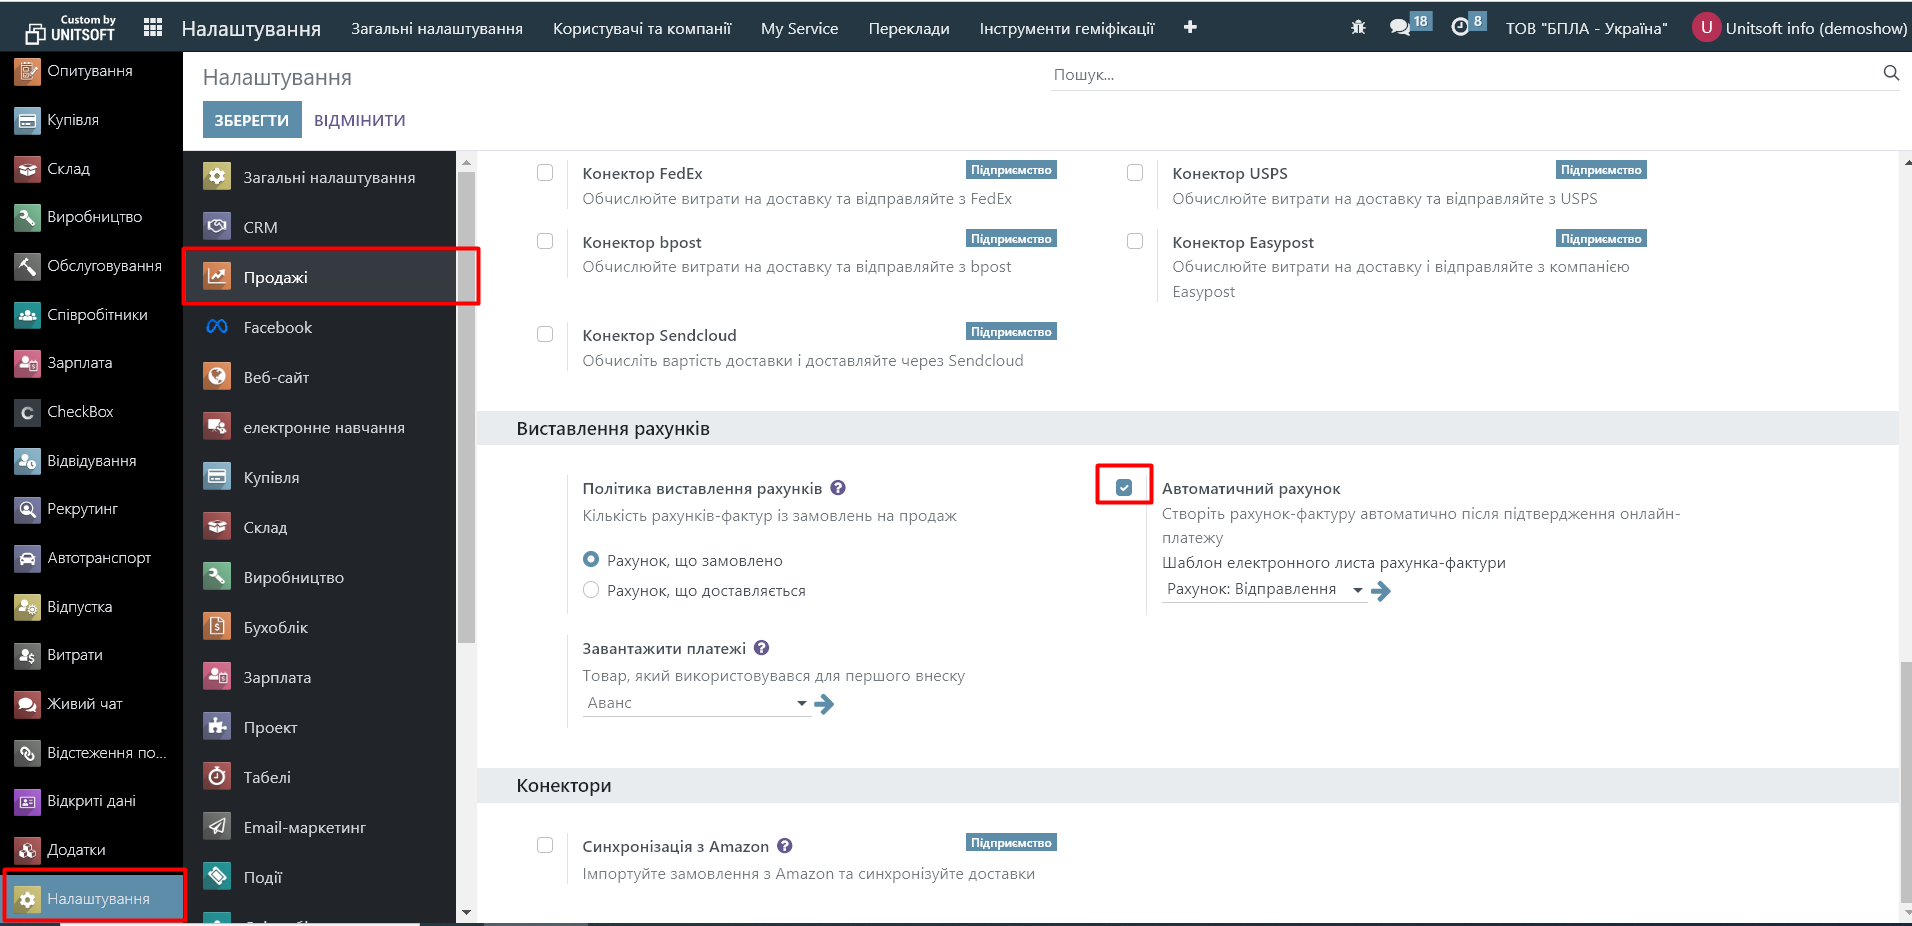
Task: Open external link arrow beside Рахунок: Відправлення
Action: point(1381,591)
